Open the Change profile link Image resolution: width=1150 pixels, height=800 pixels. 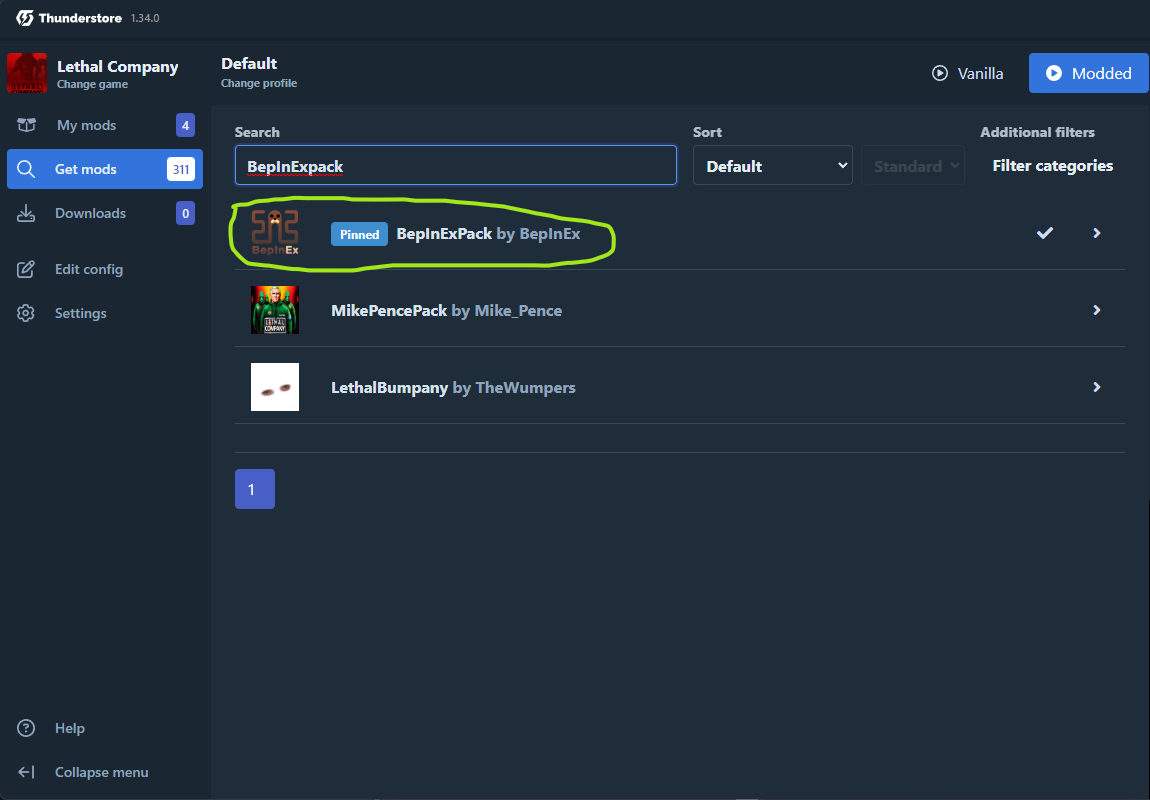(x=259, y=84)
